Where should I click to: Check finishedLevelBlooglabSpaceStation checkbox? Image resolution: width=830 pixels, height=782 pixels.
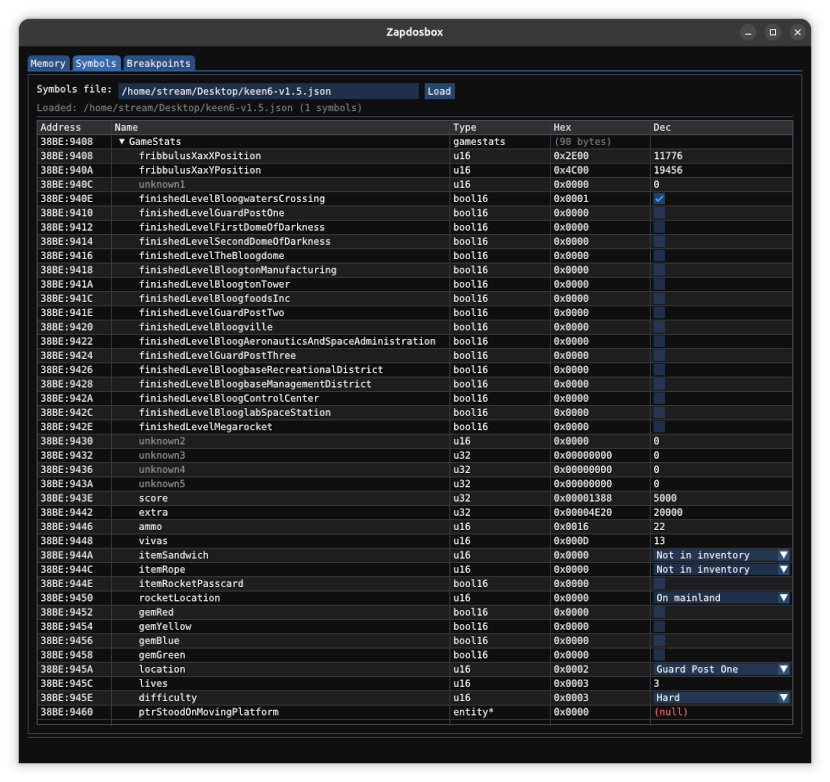coord(659,412)
